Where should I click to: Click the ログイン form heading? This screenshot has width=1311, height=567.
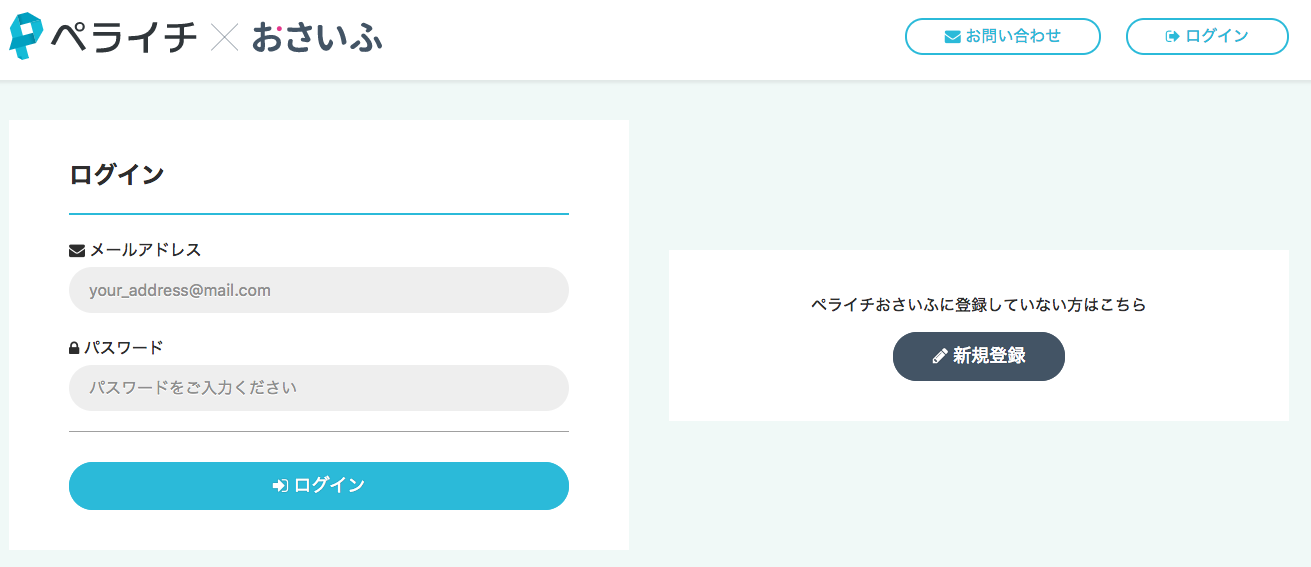[117, 175]
